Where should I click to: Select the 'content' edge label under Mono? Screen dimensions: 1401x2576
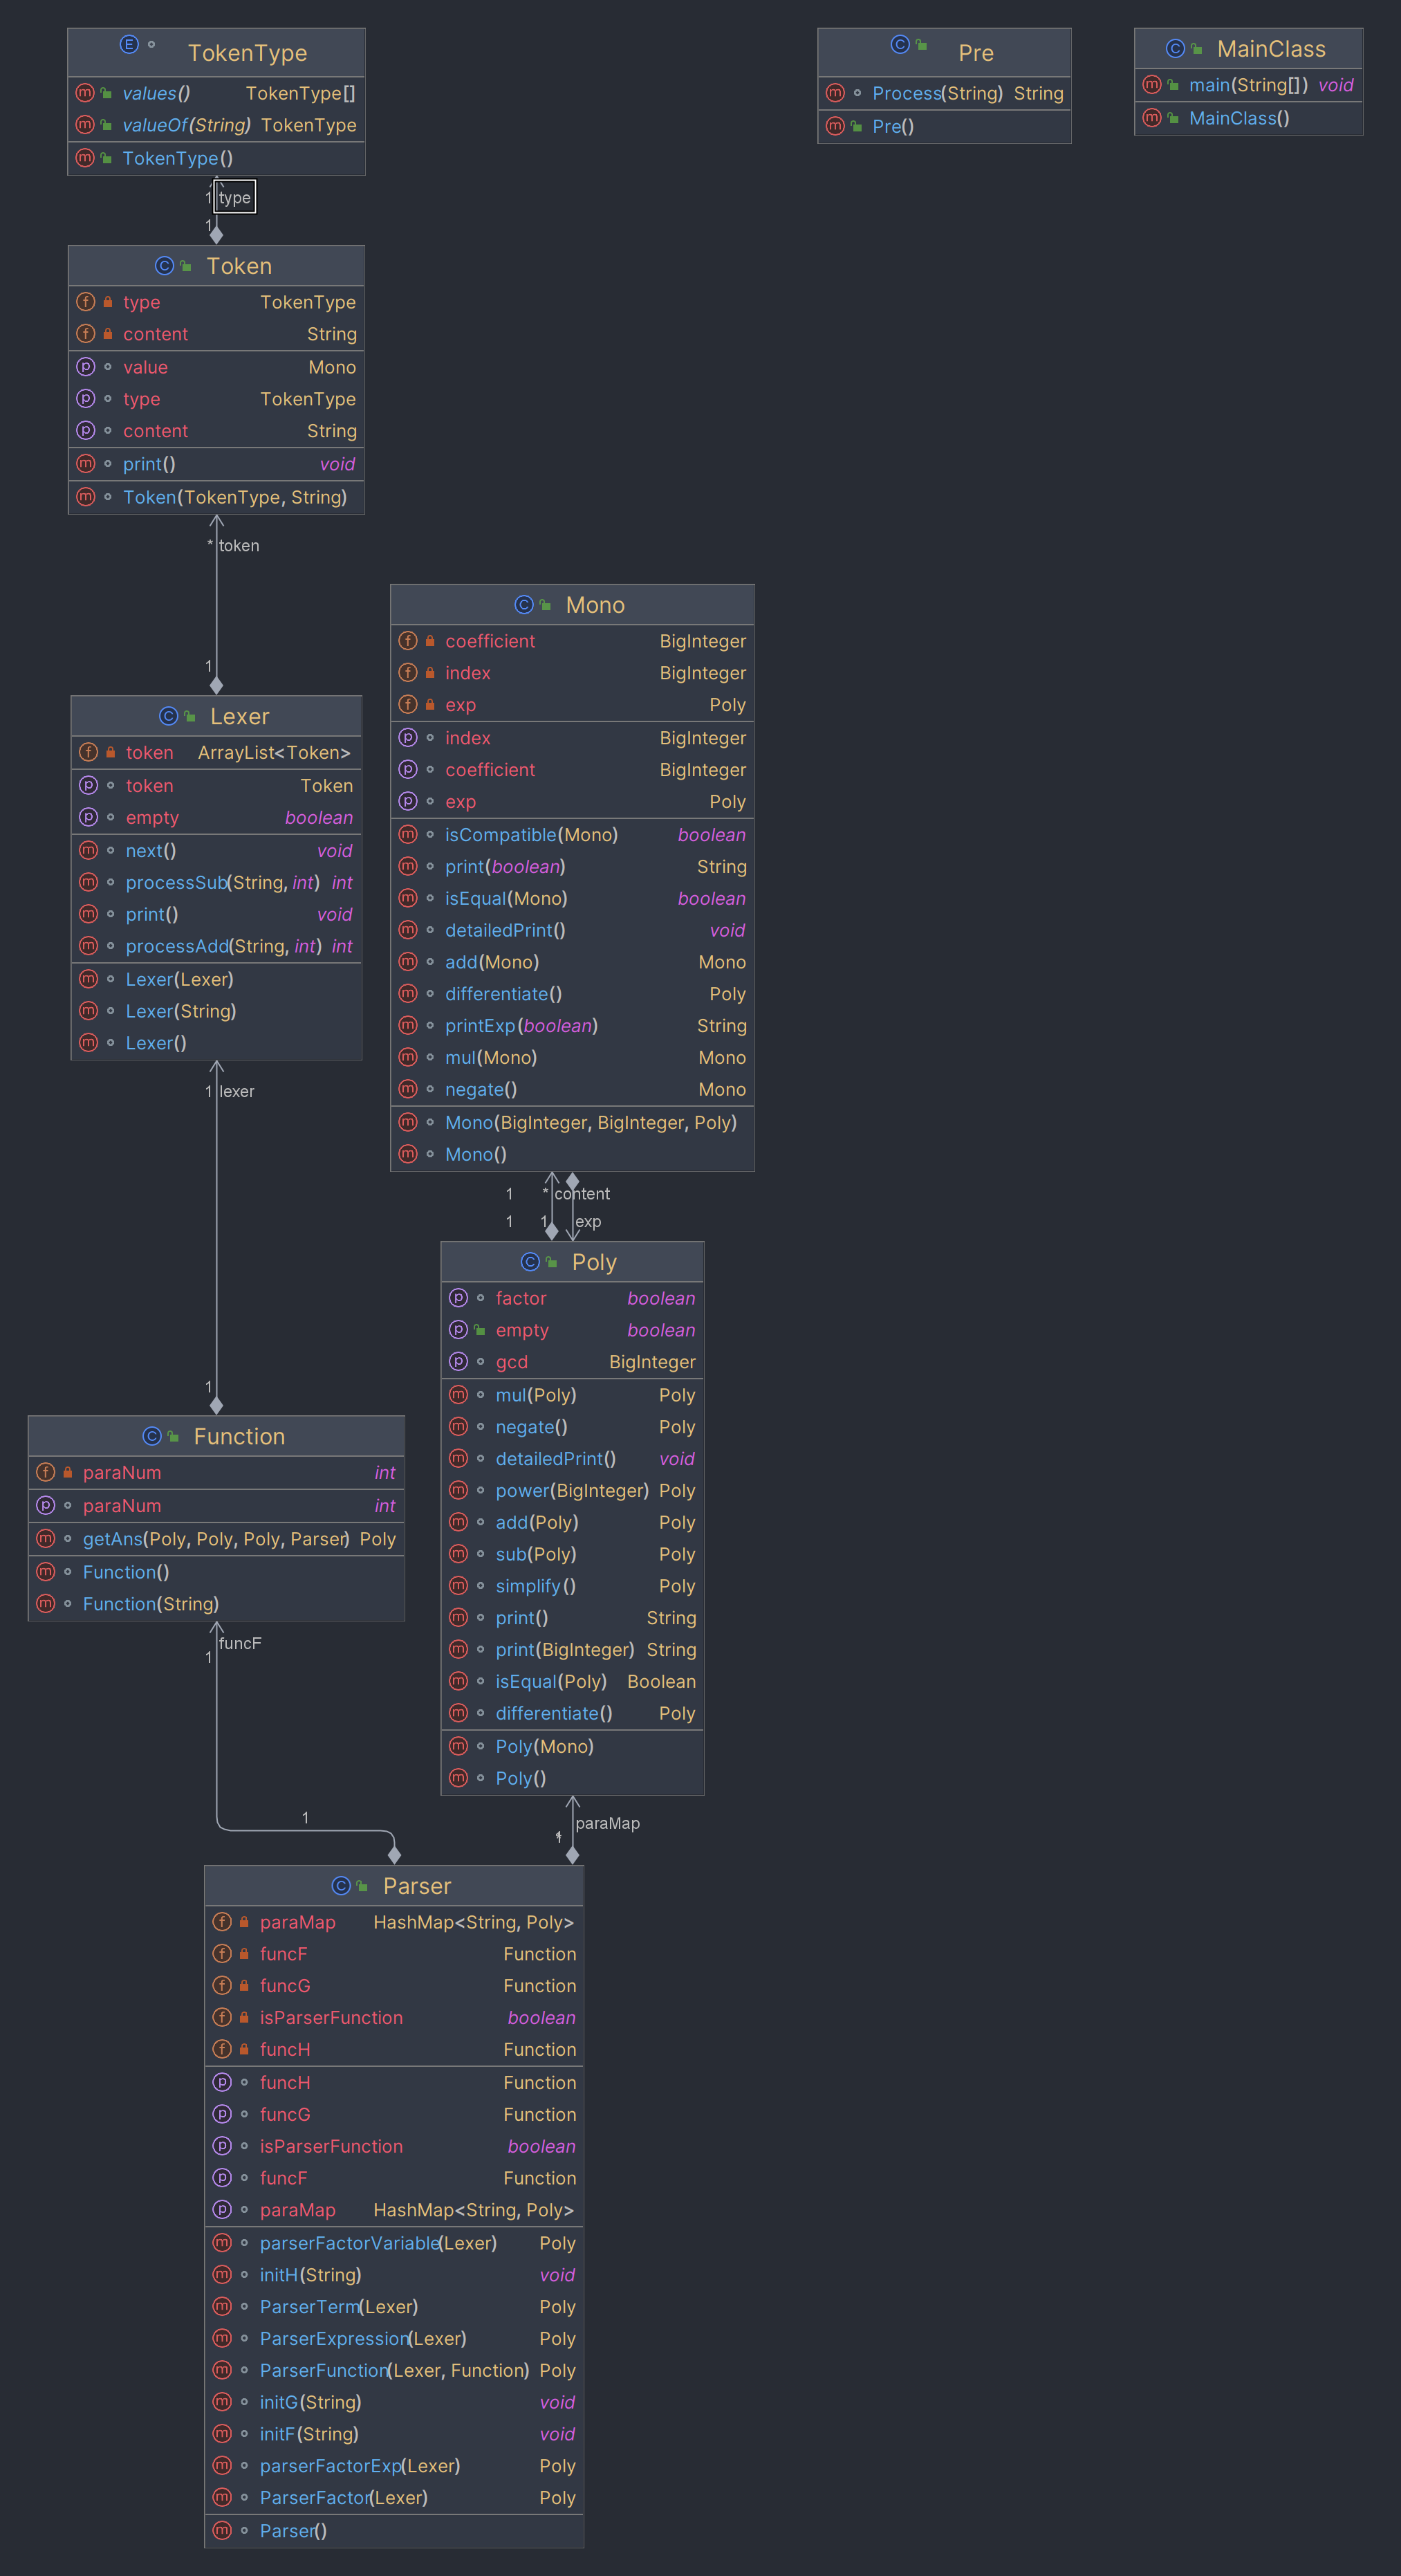pyautogui.click(x=582, y=1194)
